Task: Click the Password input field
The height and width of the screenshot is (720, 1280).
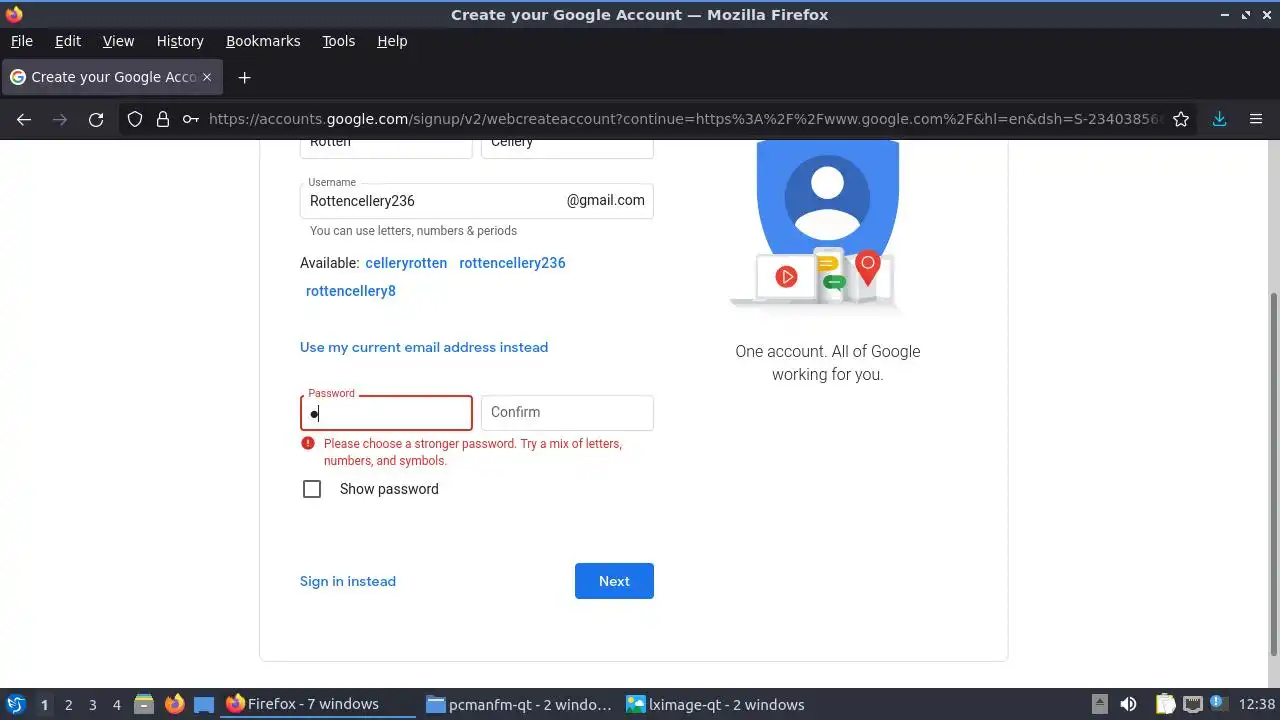Action: tap(386, 413)
